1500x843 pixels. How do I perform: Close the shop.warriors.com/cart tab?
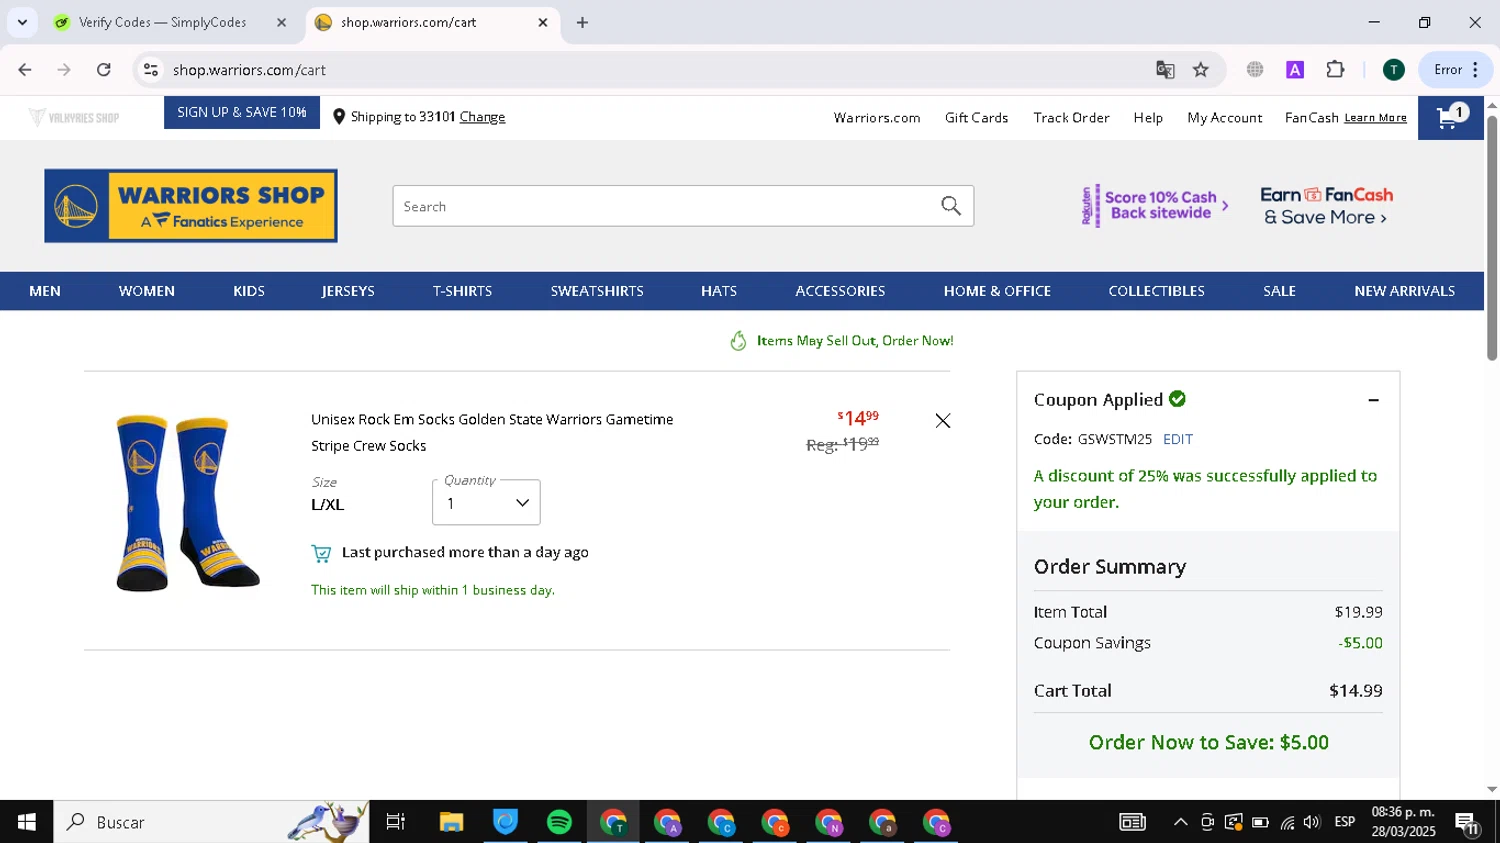tap(543, 22)
